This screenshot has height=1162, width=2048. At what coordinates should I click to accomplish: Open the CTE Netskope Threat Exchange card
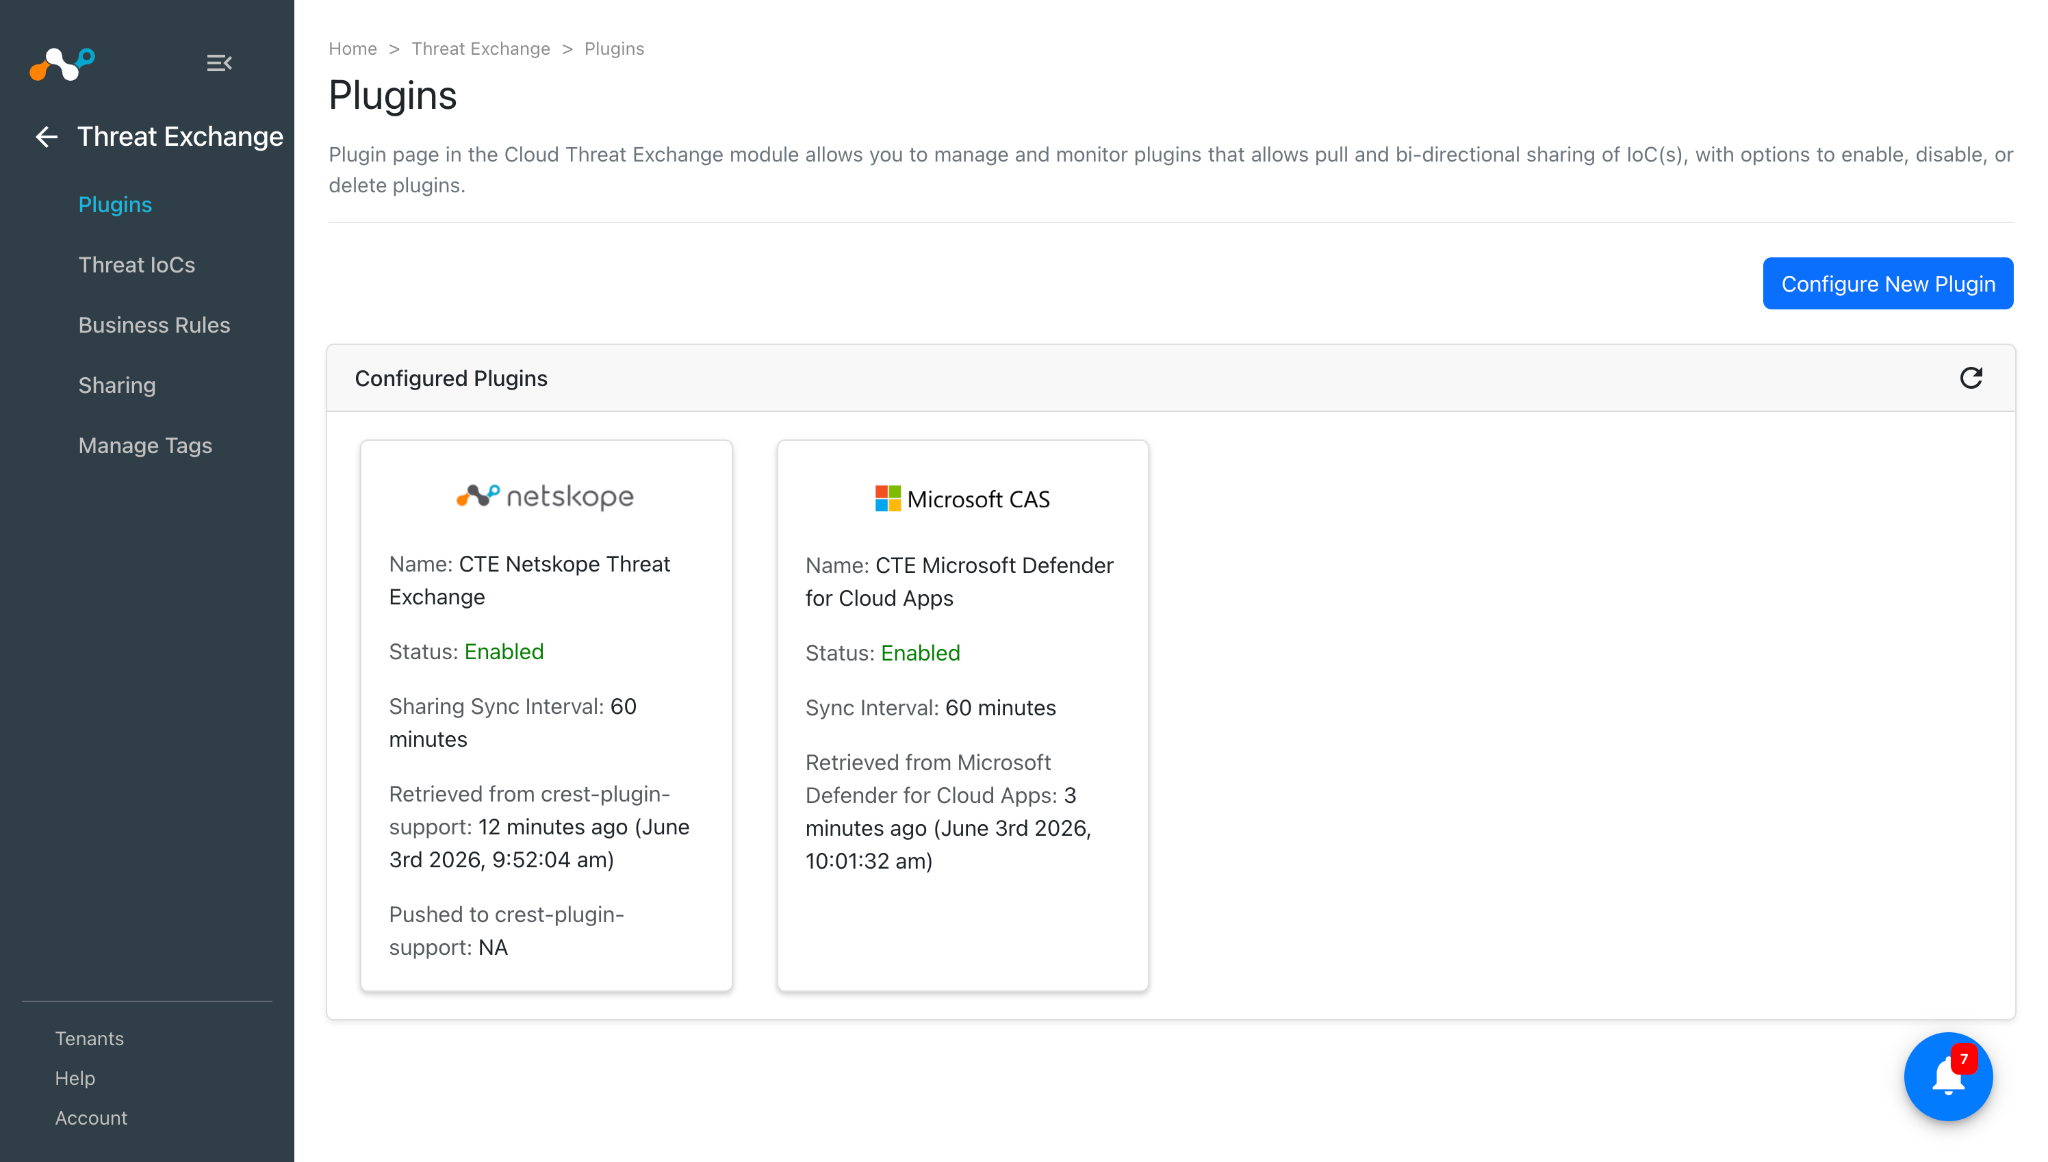tap(546, 716)
